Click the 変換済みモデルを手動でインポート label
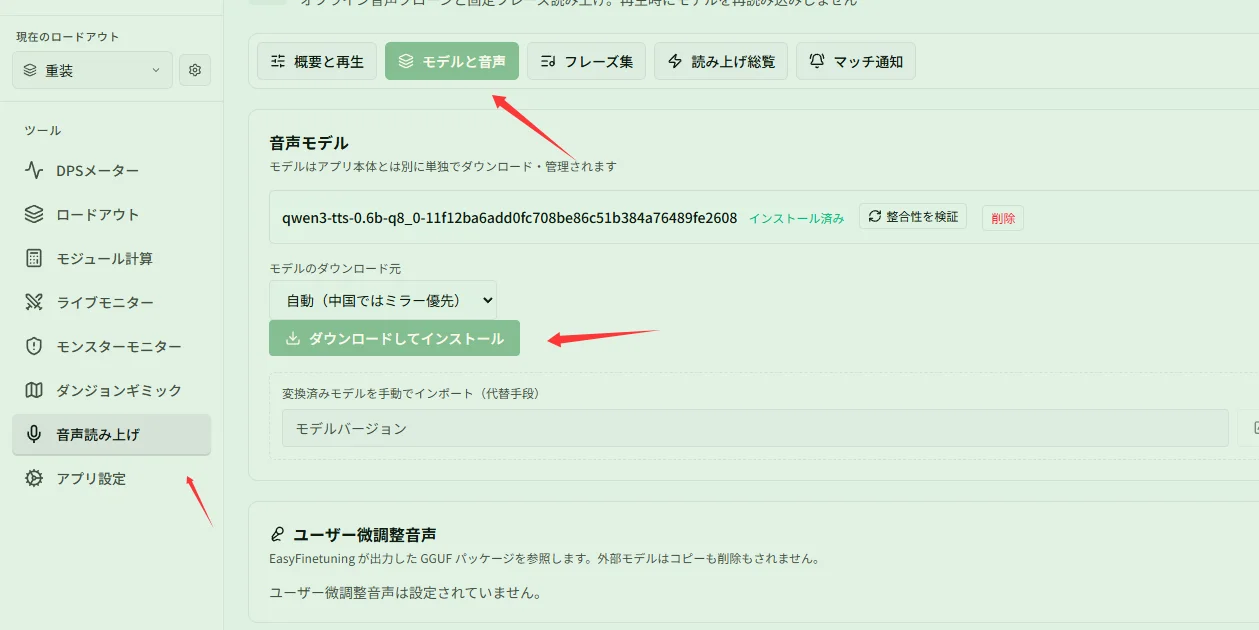Screen dimensions: 1259x630 pos(411,393)
